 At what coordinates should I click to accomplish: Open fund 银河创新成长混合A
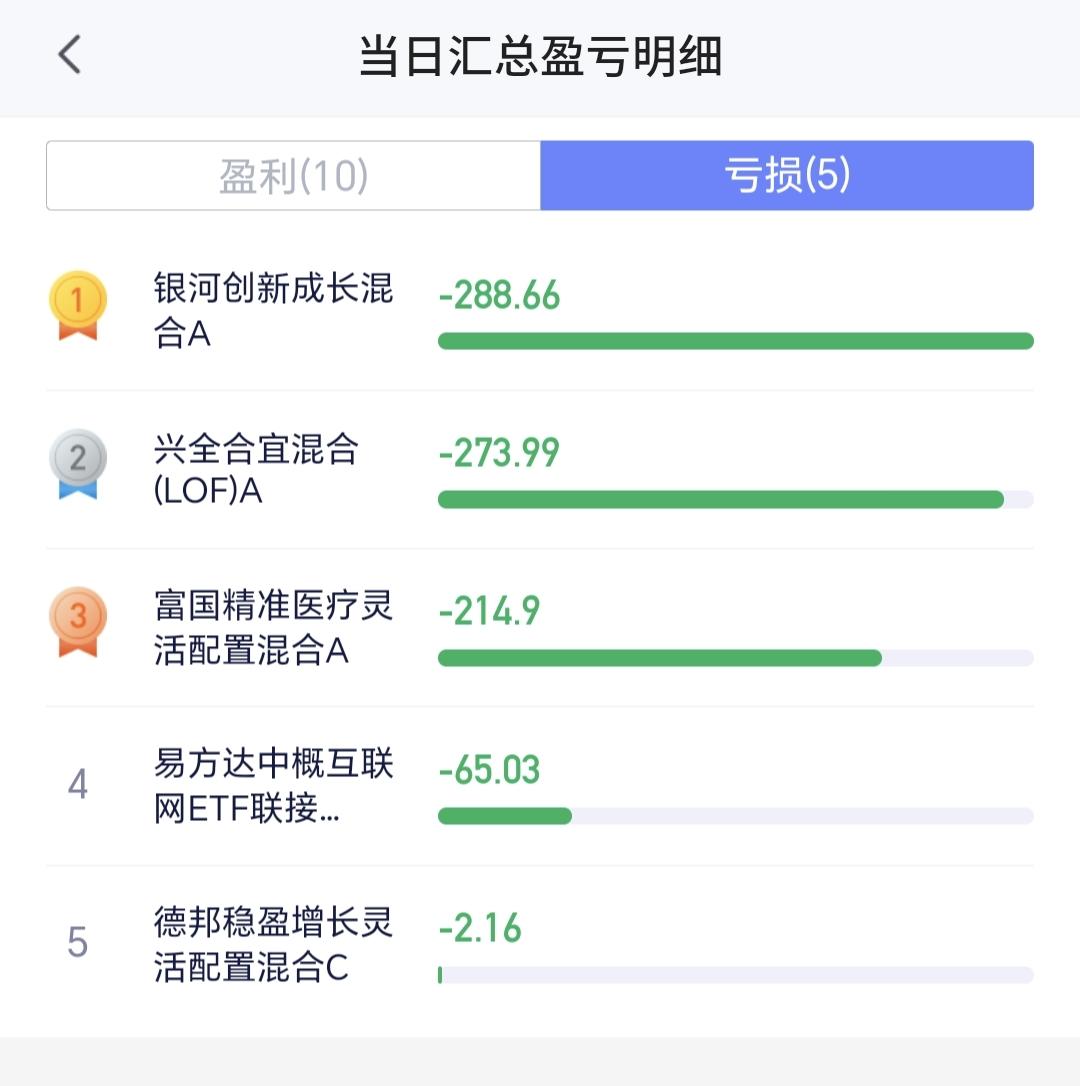[x=273, y=311]
